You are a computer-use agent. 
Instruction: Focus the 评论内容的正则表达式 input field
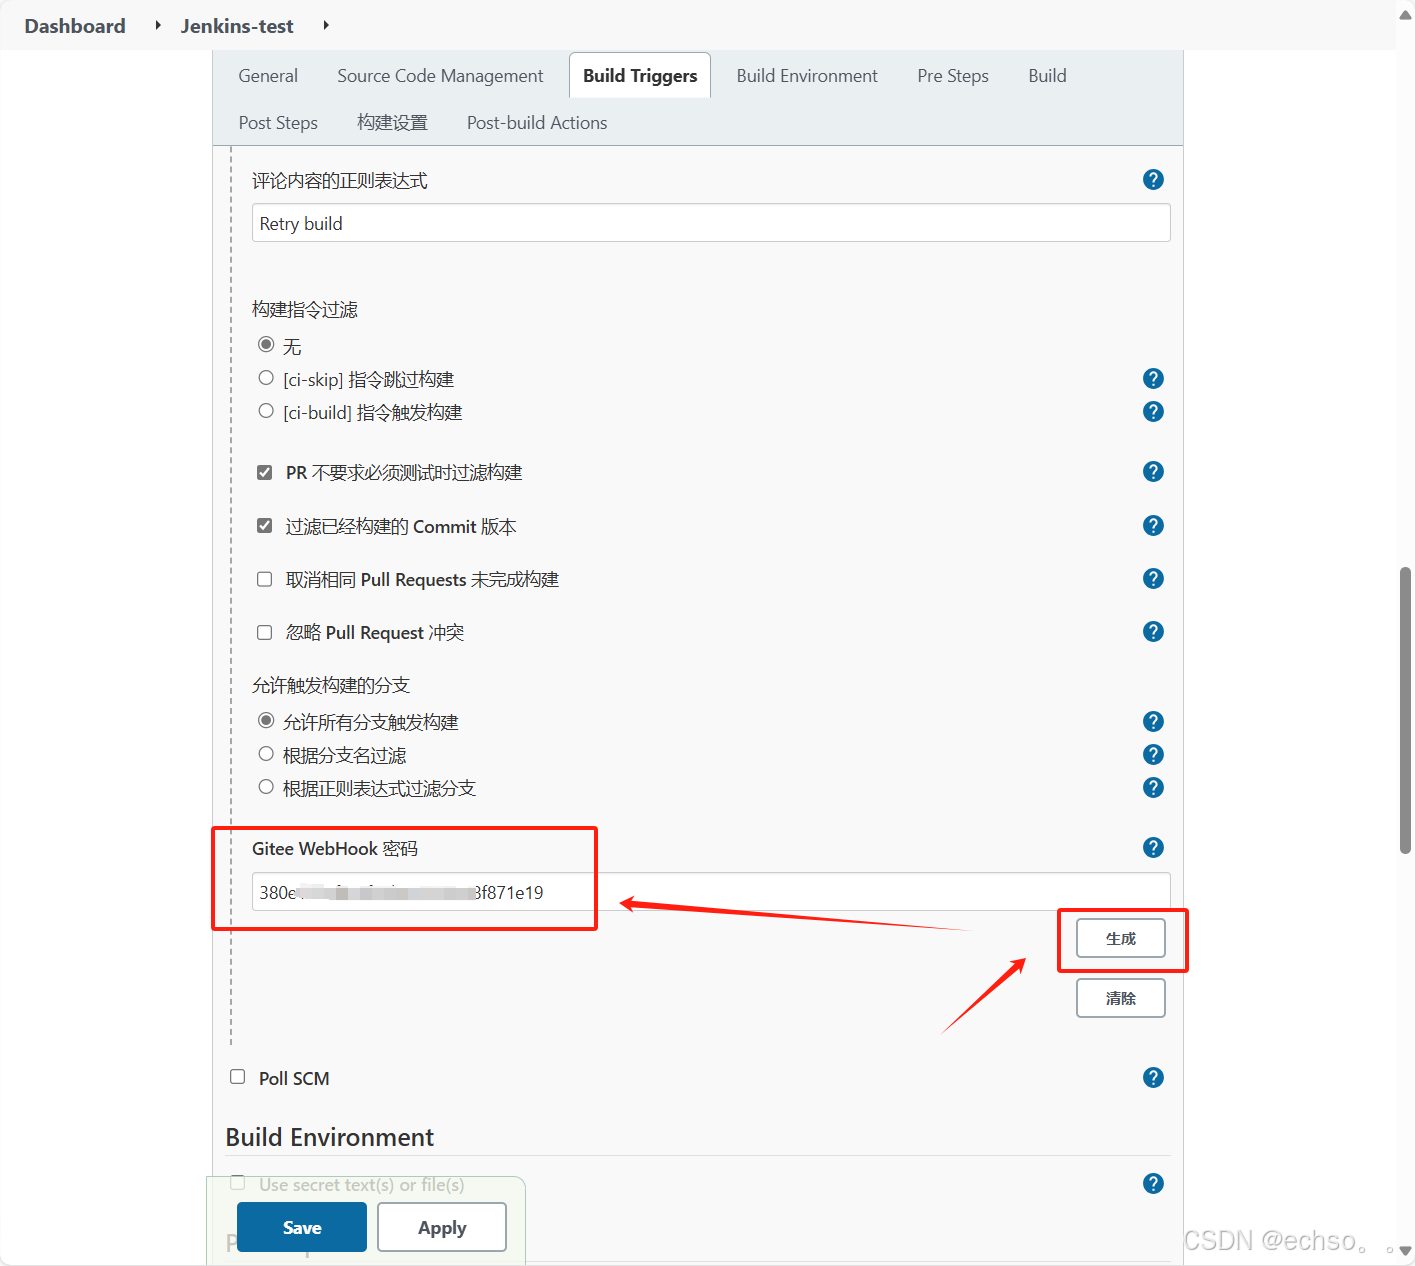tap(711, 223)
